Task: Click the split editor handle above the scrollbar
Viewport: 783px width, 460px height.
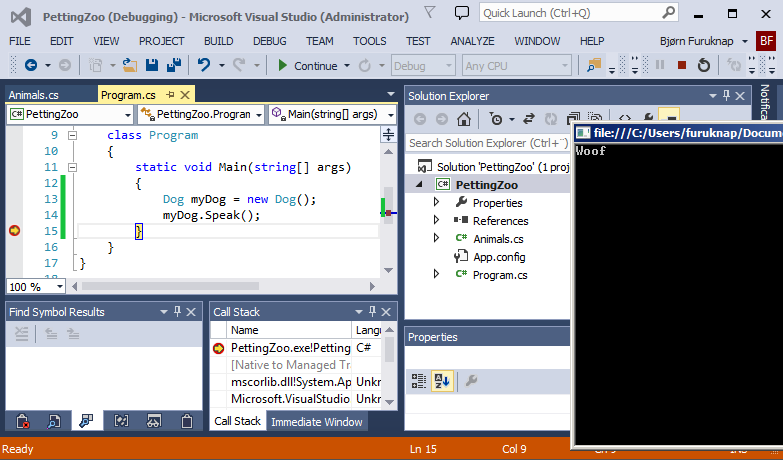Action: click(x=388, y=134)
